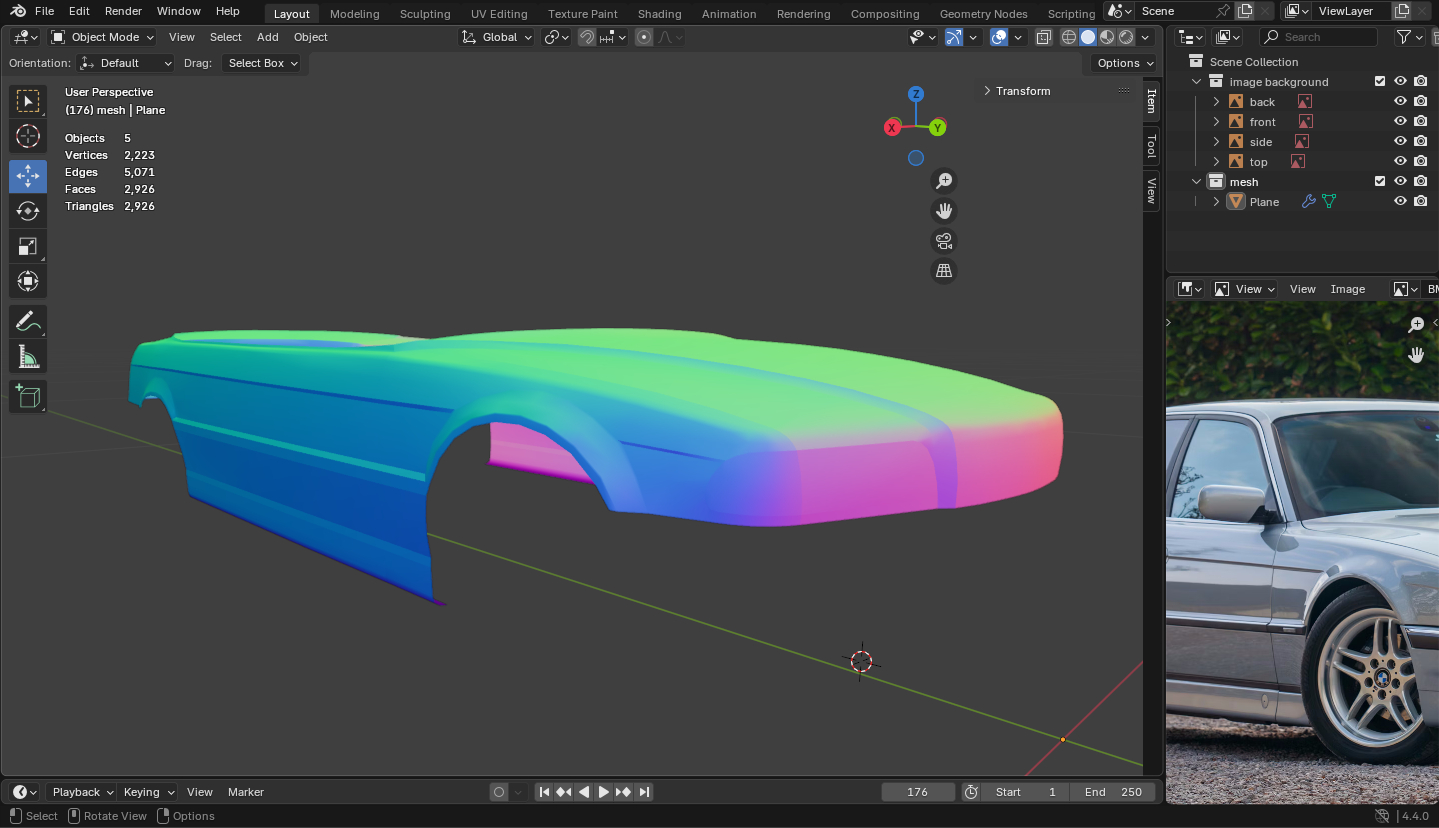Open the Global orientation dropdown
The width and height of the screenshot is (1439, 828).
click(x=497, y=37)
